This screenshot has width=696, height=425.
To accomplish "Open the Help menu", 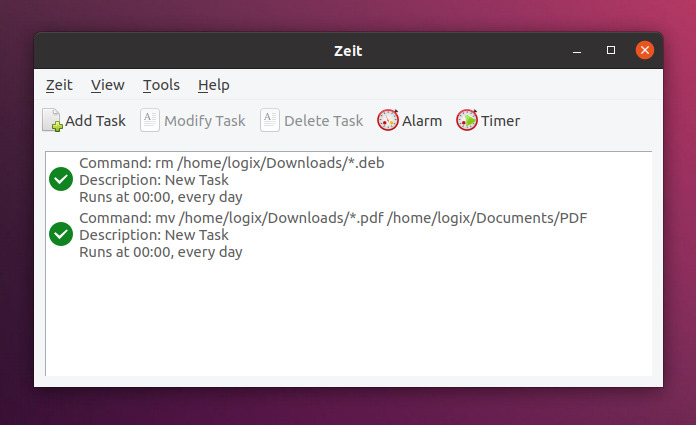I will (x=214, y=85).
